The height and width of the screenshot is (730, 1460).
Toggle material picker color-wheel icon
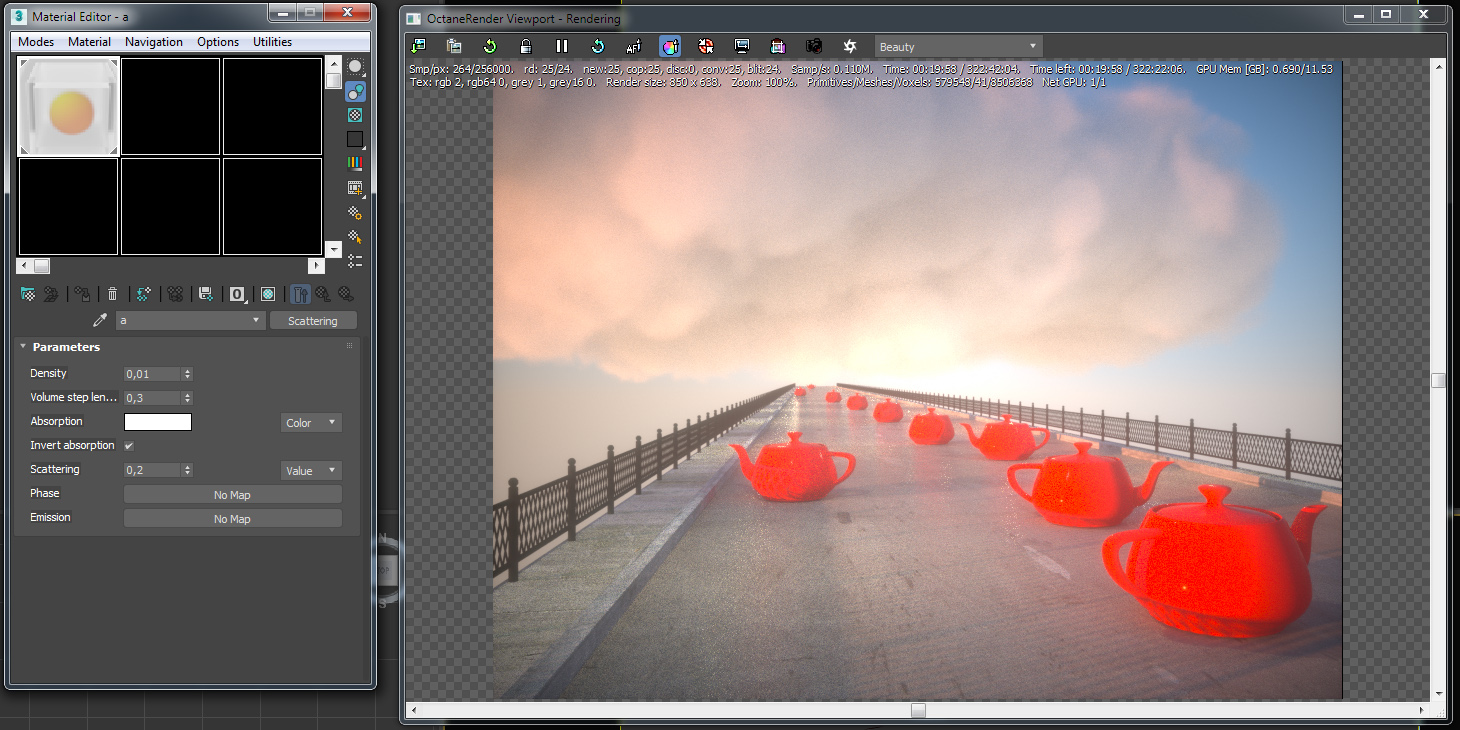[670, 46]
